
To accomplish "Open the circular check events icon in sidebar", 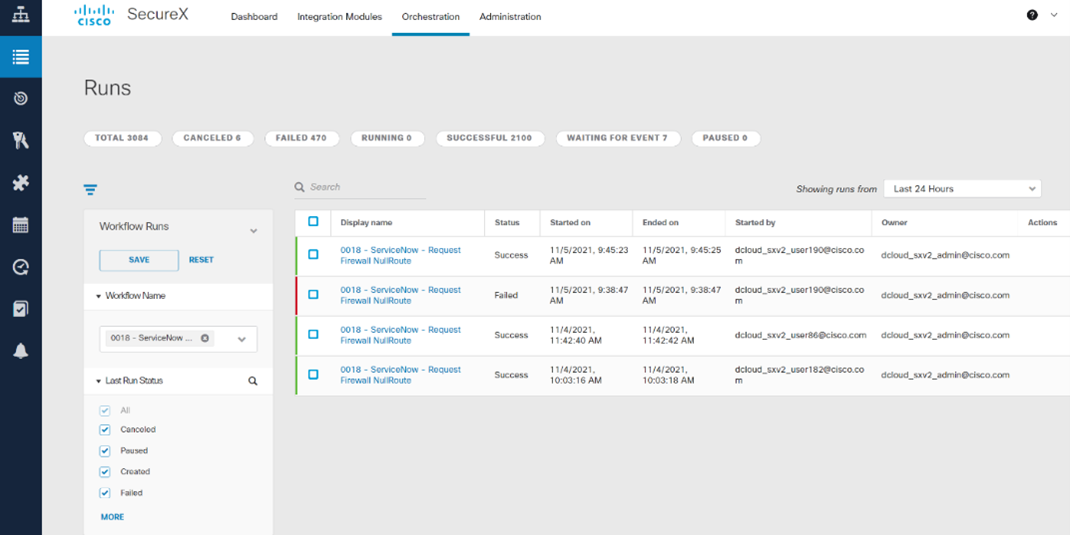I will (20, 267).
